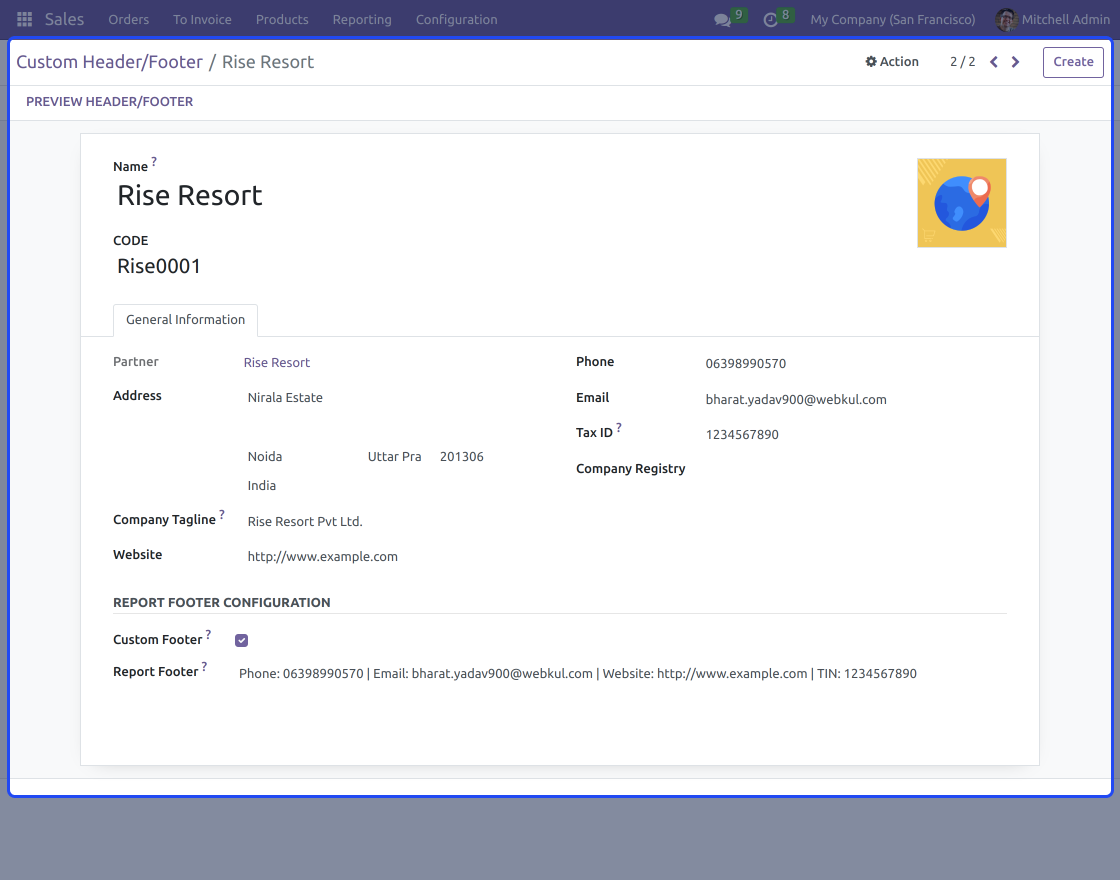Show help tooltip next to Name label
This screenshot has width=1120, height=880.
(154, 161)
